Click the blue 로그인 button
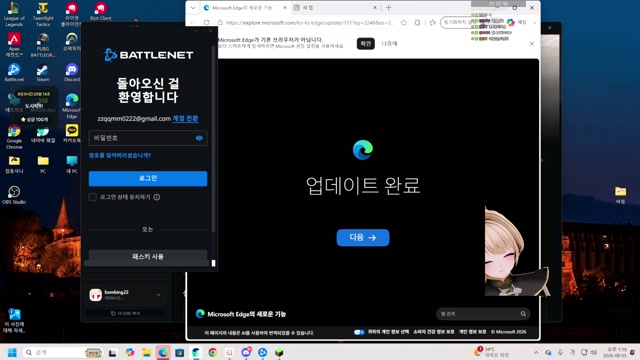Image resolution: width=640 pixels, height=360 pixels. 148,178
